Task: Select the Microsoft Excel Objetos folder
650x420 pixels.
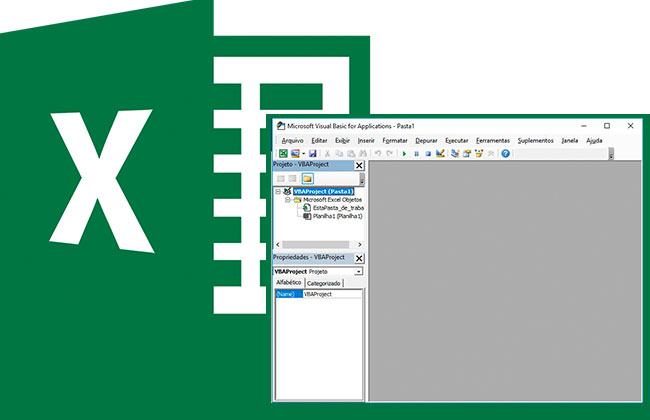Action: (332, 200)
